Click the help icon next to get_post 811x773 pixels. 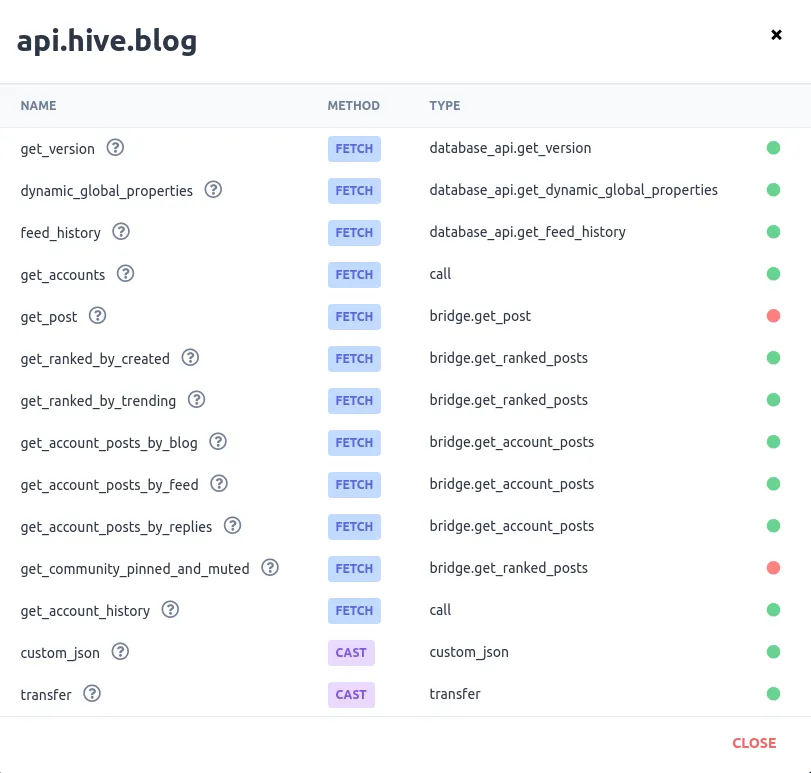97,315
